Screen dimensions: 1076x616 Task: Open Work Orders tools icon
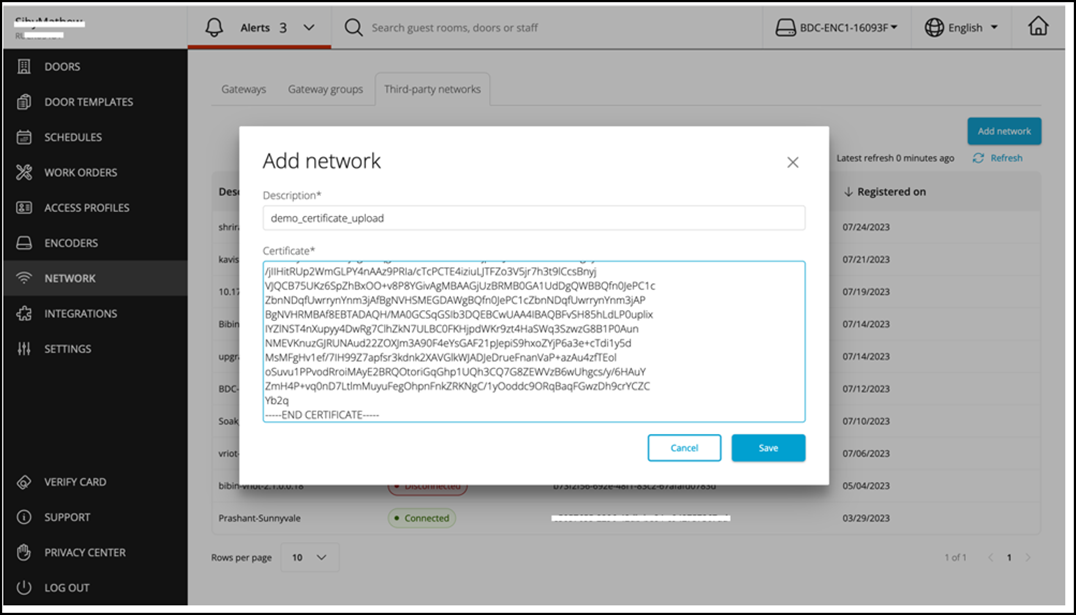pyautogui.click(x=24, y=172)
